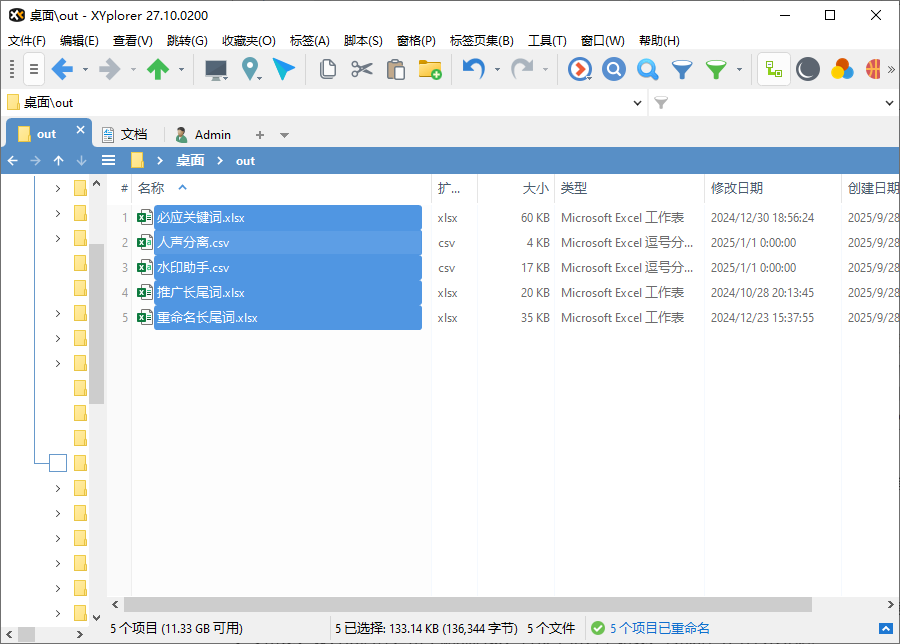Open the tab list dropdown arrow
This screenshot has height=644, width=900.
pos(285,135)
